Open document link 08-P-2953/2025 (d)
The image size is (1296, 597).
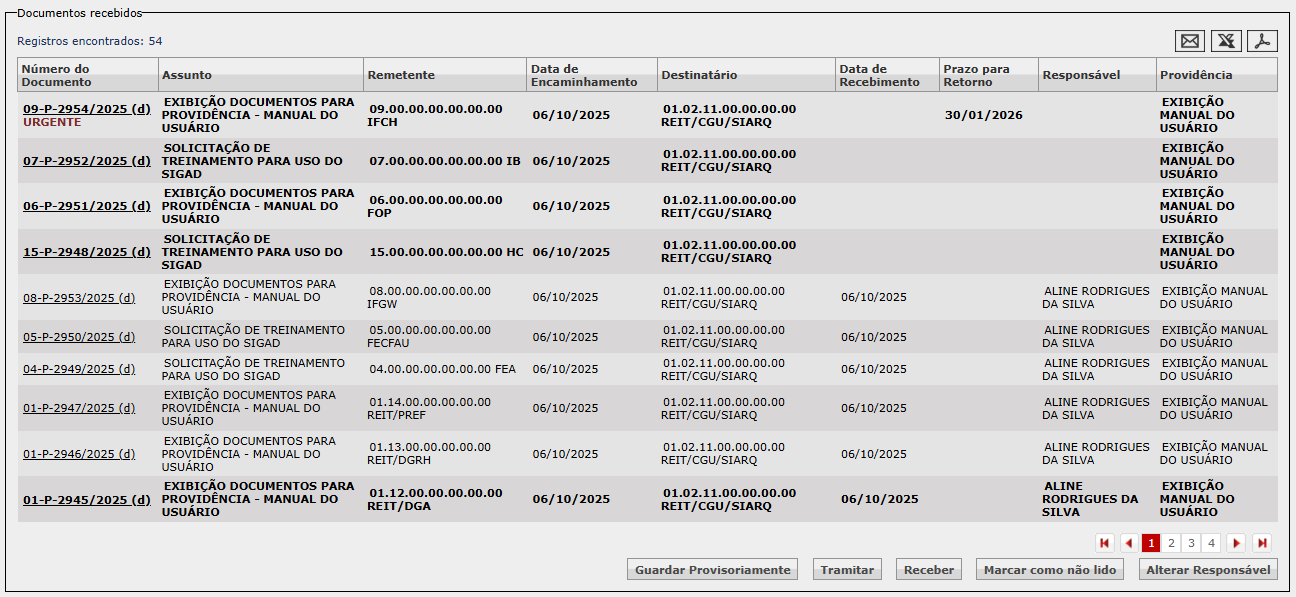(x=79, y=297)
